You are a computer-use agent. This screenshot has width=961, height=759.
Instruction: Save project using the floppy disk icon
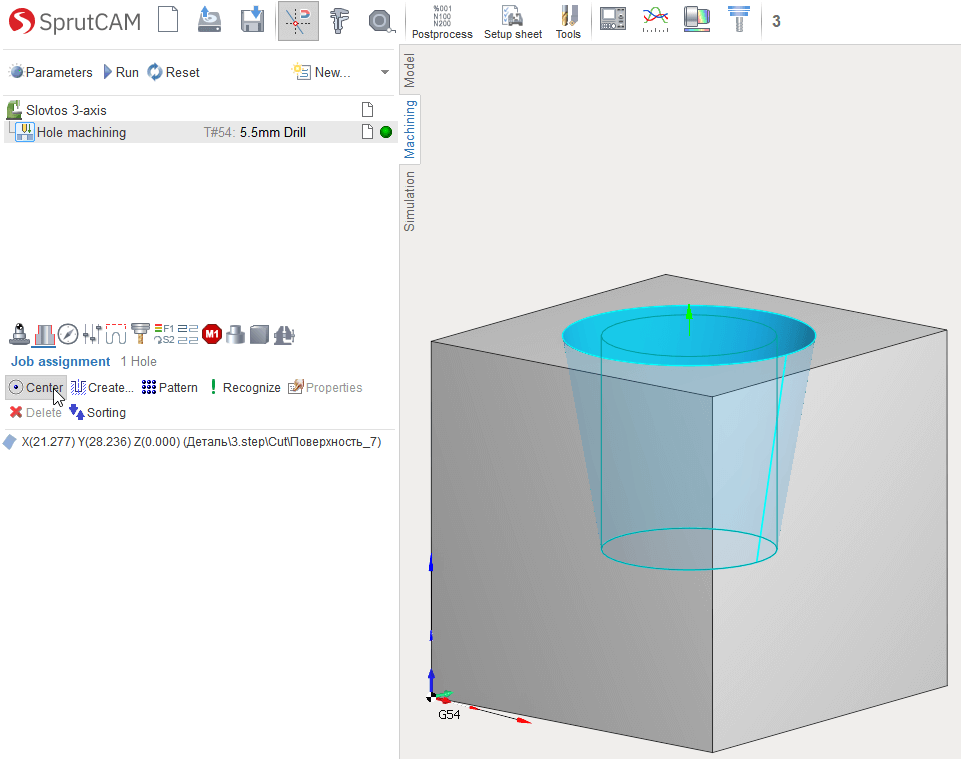click(x=253, y=20)
